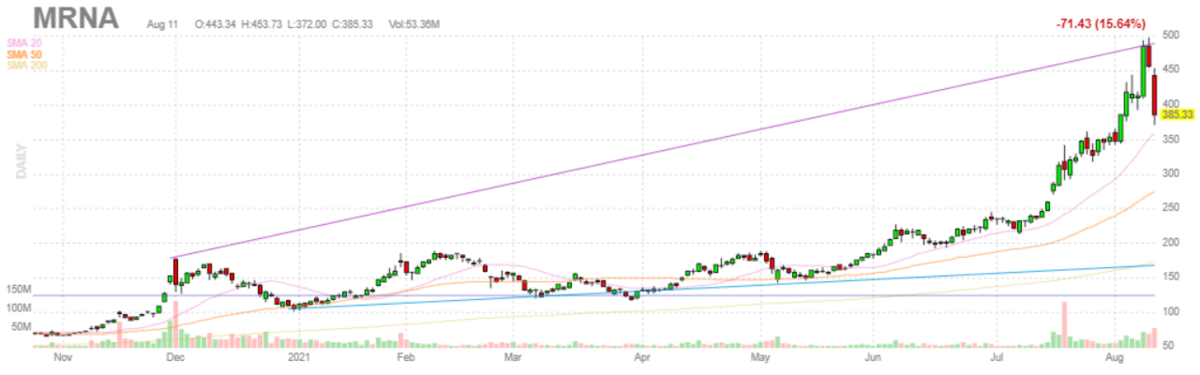Click the 300 price axis label
Screen dimensions: 1200x375
[x=1171, y=174]
